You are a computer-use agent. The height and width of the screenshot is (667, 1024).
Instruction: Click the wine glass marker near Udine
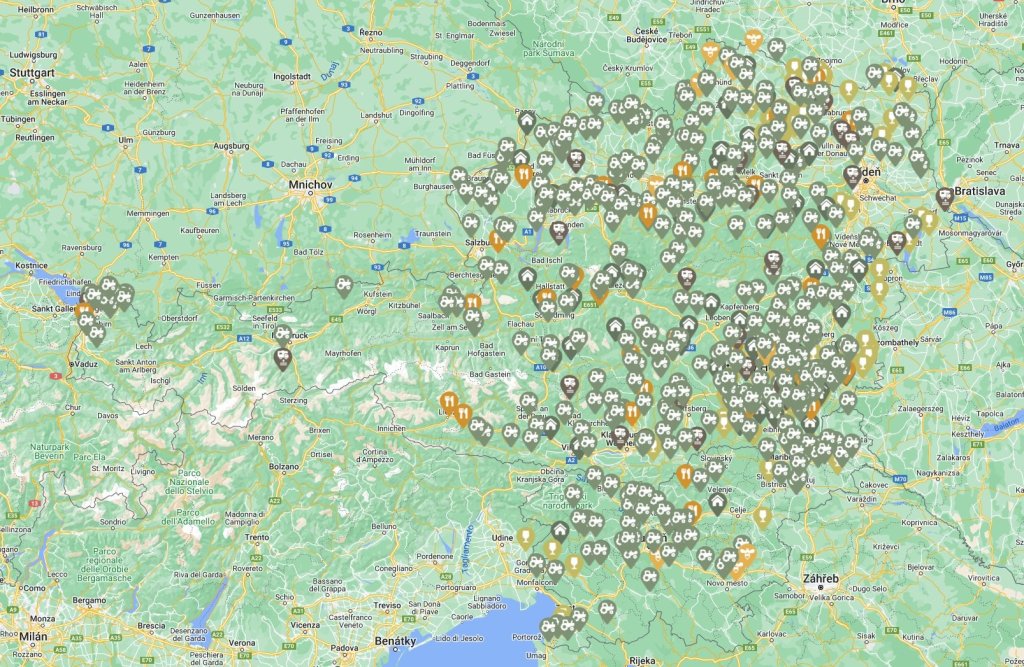(524, 538)
